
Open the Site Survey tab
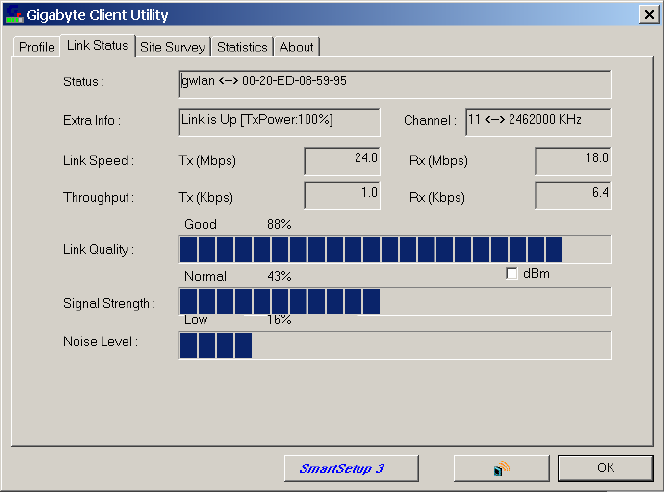(x=172, y=47)
